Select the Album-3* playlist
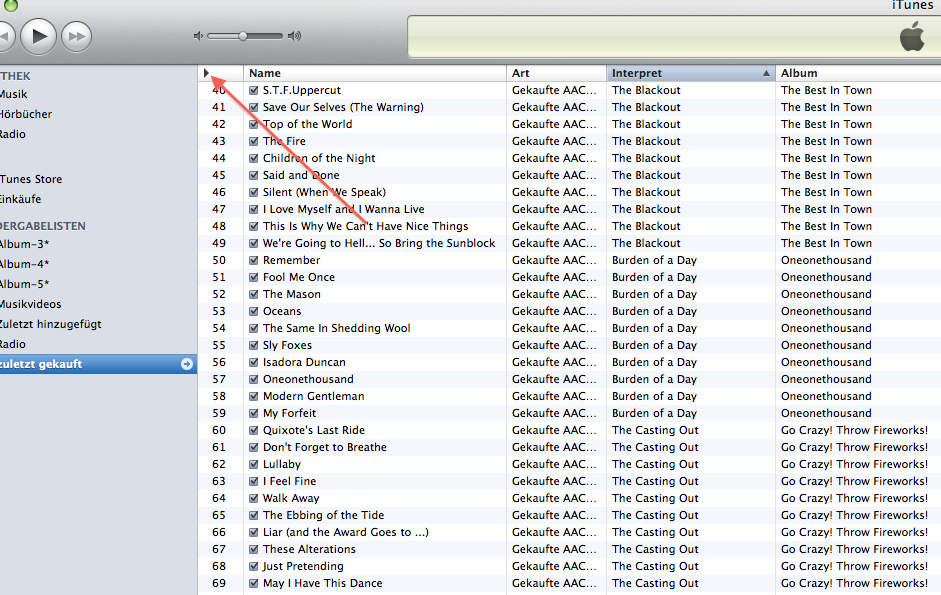The width and height of the screenshot is (941, 595). 25,244
